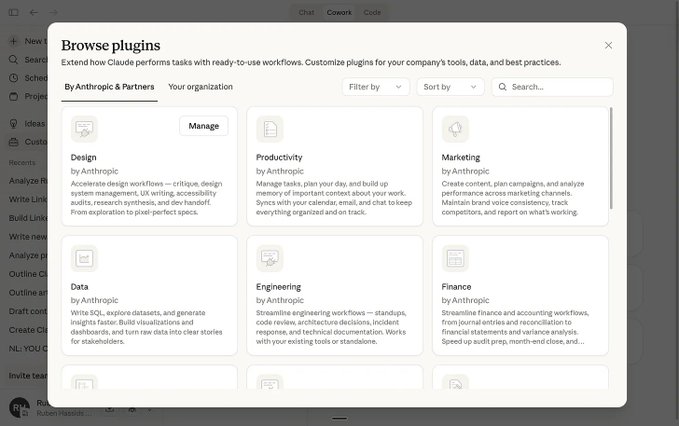Click the Productivity plugin icon
Screen dimensions: 679x426
click(x=270, y=129)
